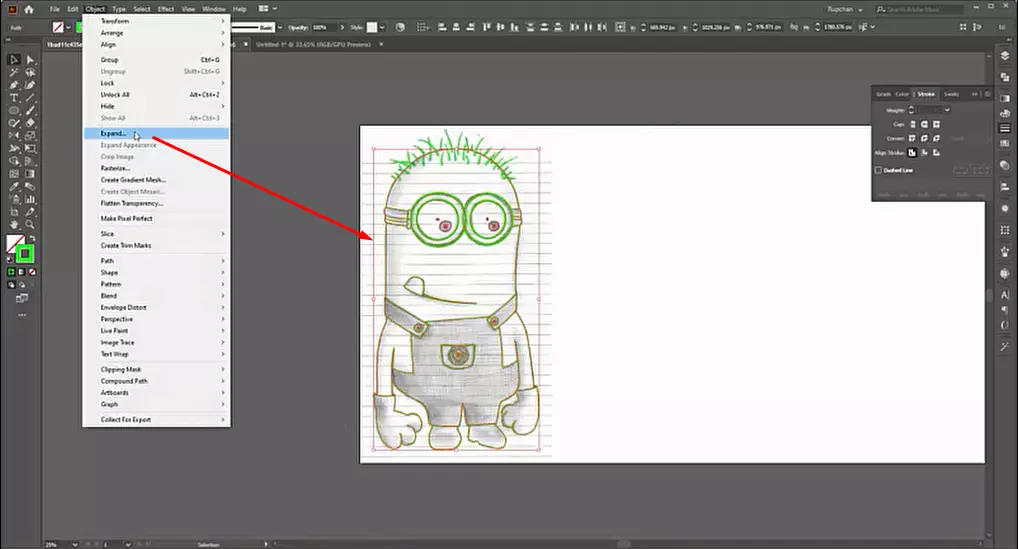Click the Search Adobe Help field

pos(919,9)
